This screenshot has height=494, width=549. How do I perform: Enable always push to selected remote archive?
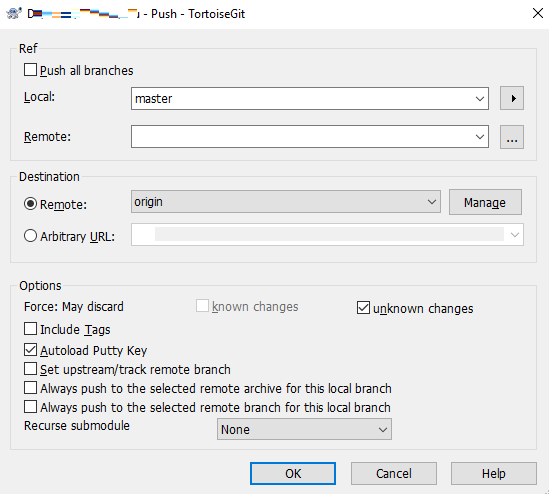30,388
